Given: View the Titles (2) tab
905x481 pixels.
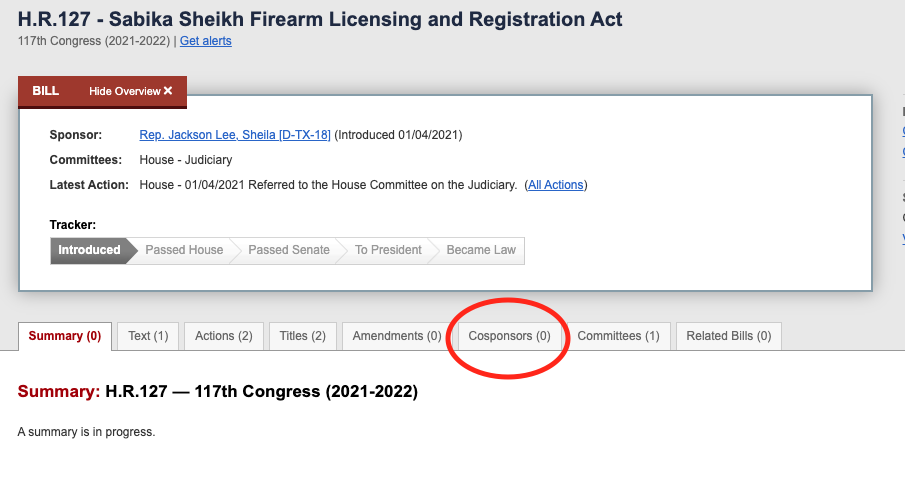Looking at the screenshot, I should [x=303, y=336].
